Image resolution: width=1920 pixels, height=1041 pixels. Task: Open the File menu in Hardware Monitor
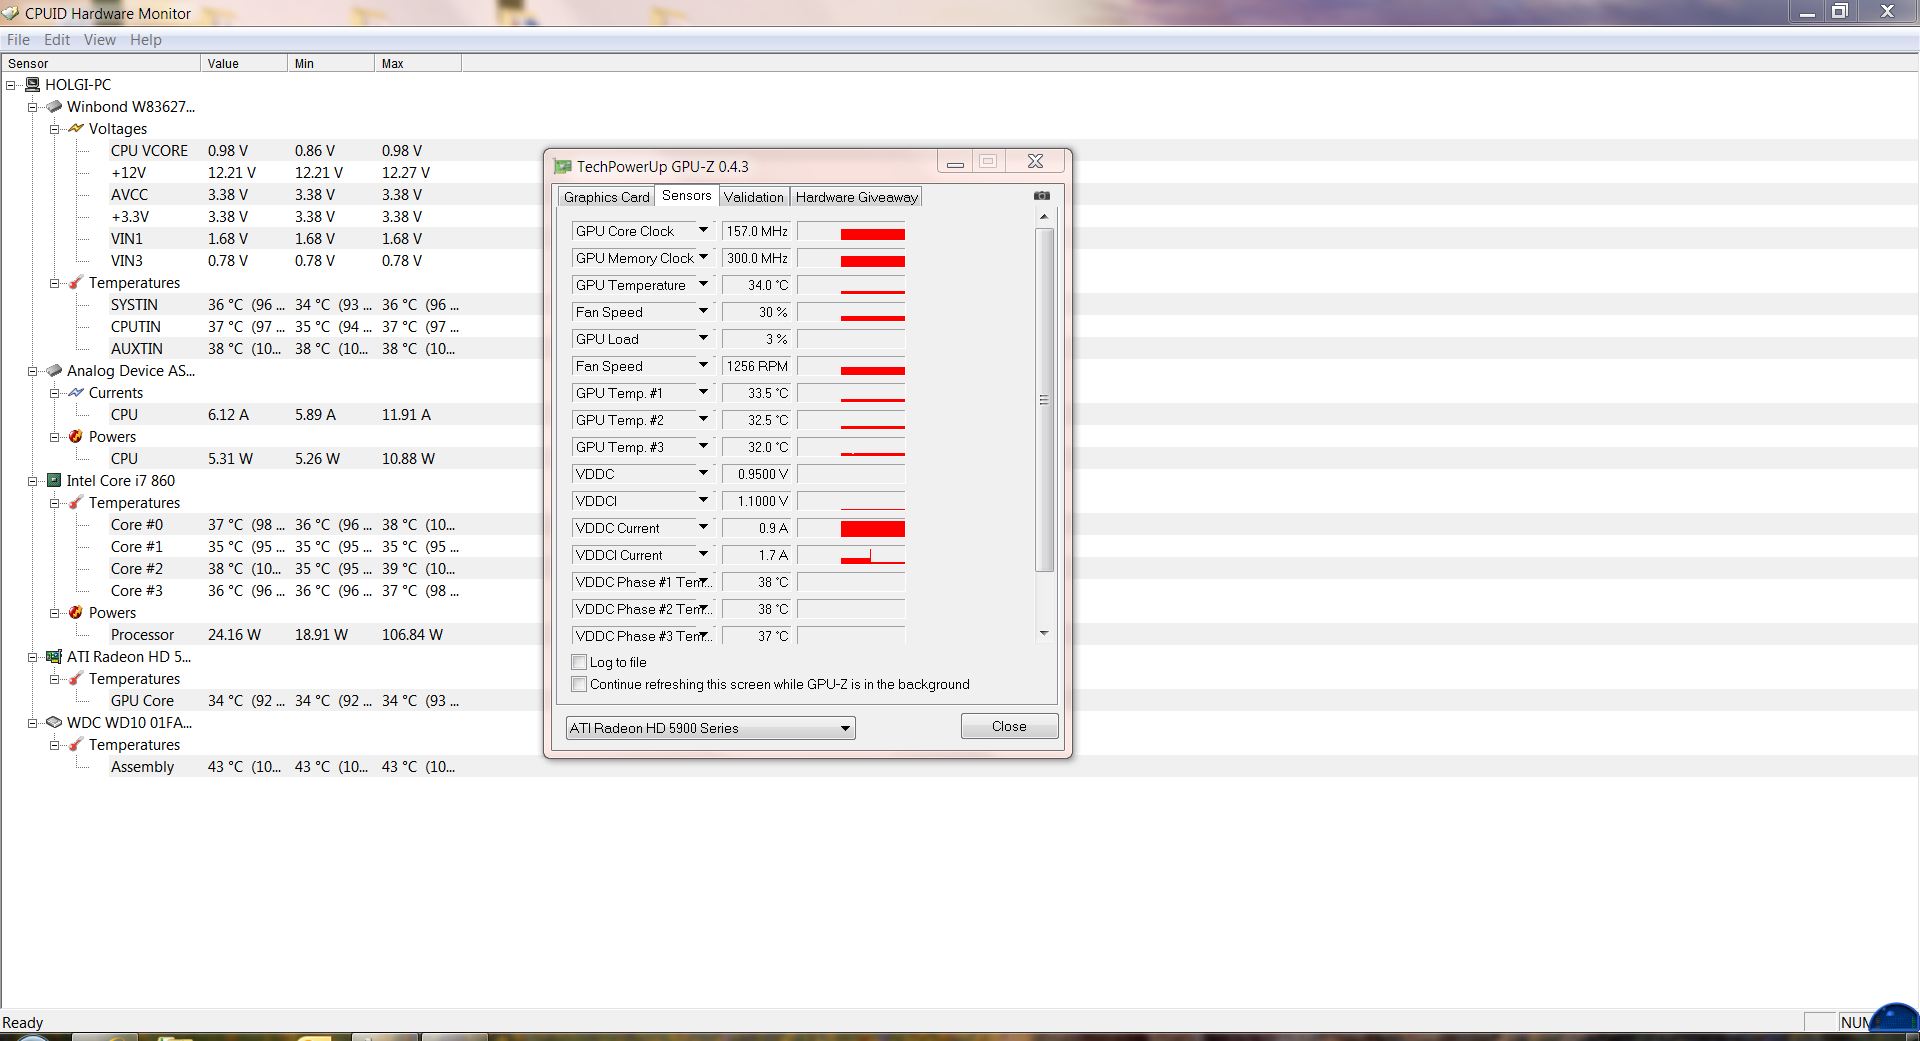click(18, 40)
